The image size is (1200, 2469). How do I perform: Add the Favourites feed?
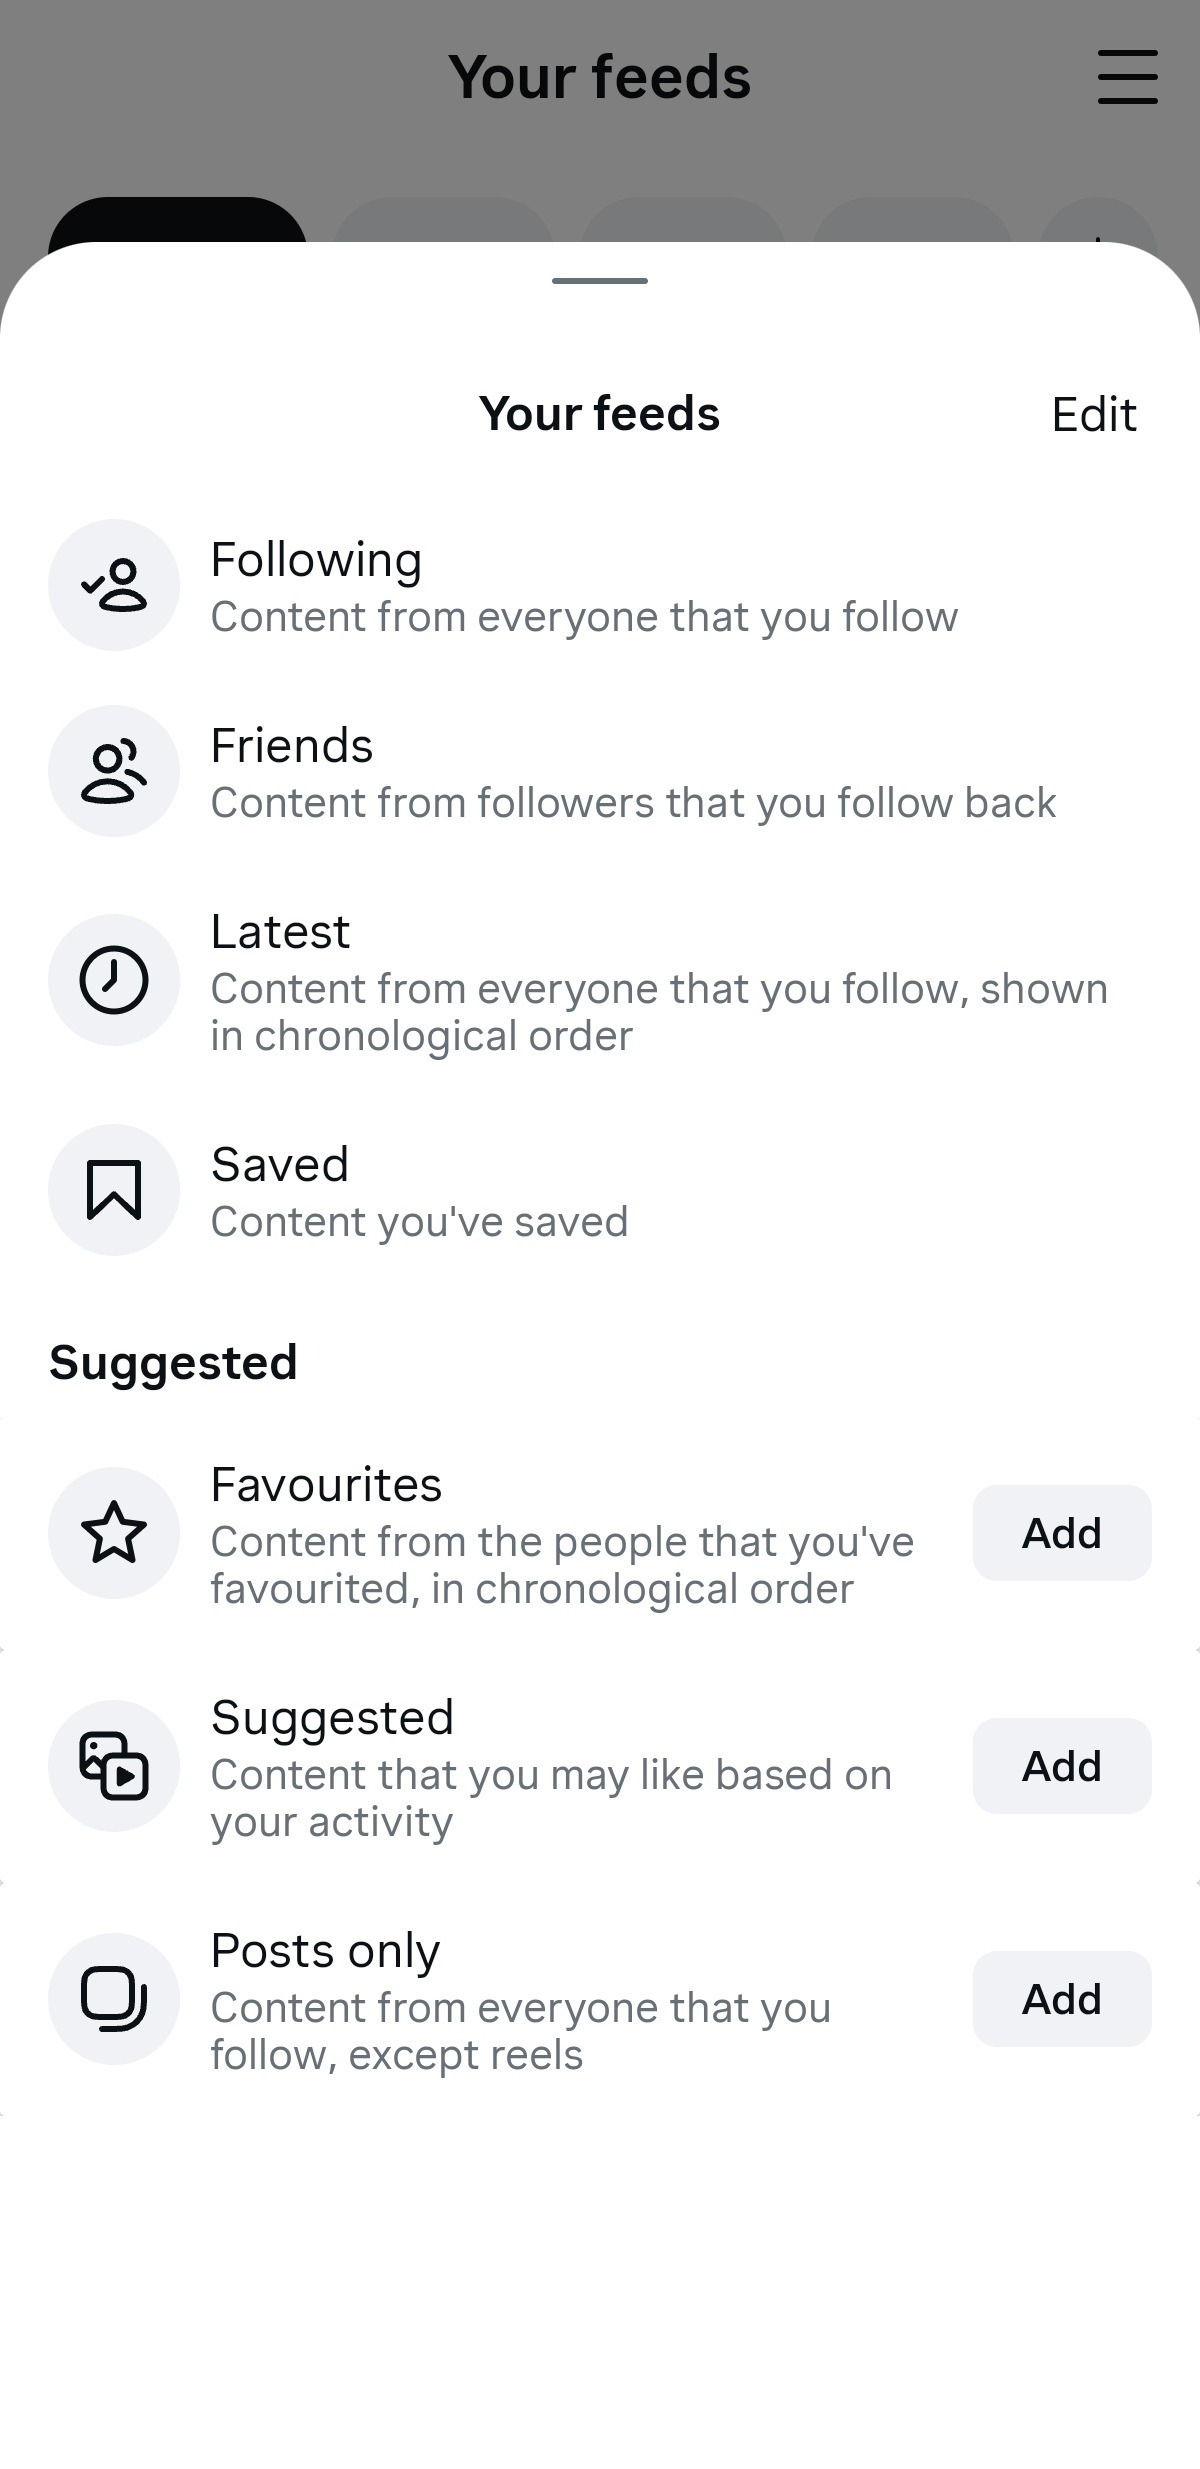pos(1061,1533)
